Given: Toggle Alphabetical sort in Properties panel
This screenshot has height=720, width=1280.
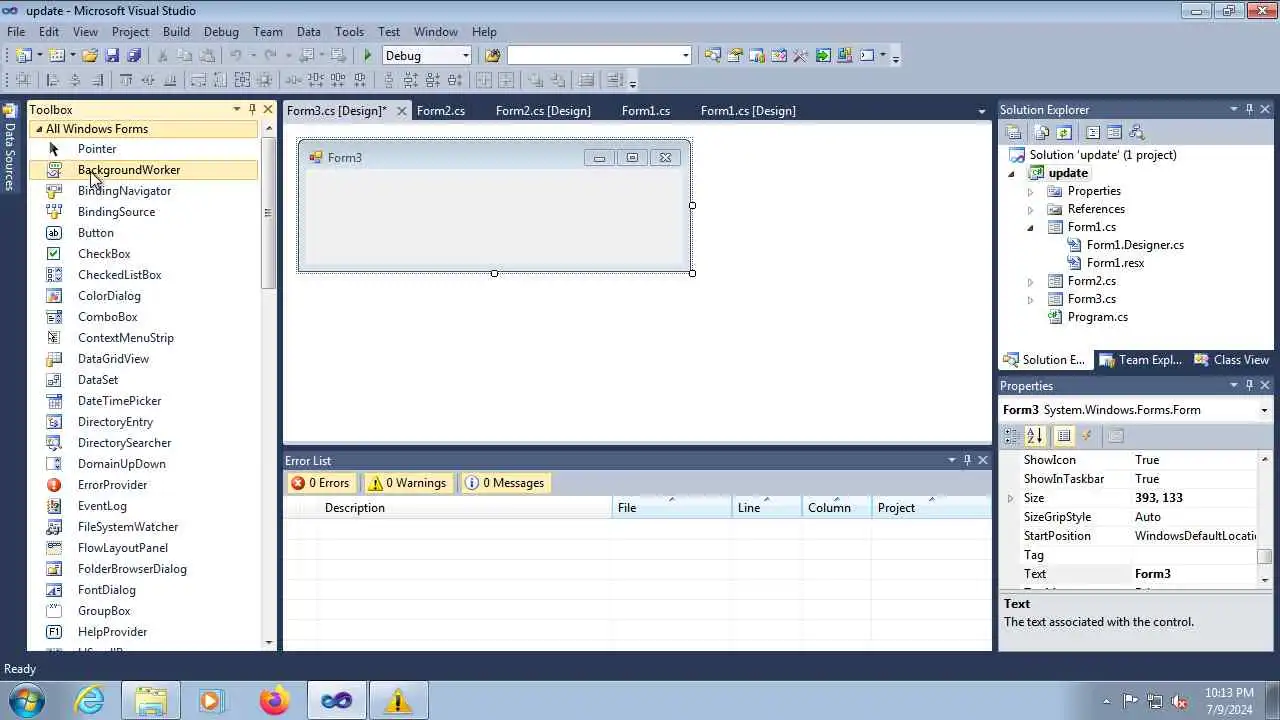Looking at the screenshot, I should [x=1035, y=436].
